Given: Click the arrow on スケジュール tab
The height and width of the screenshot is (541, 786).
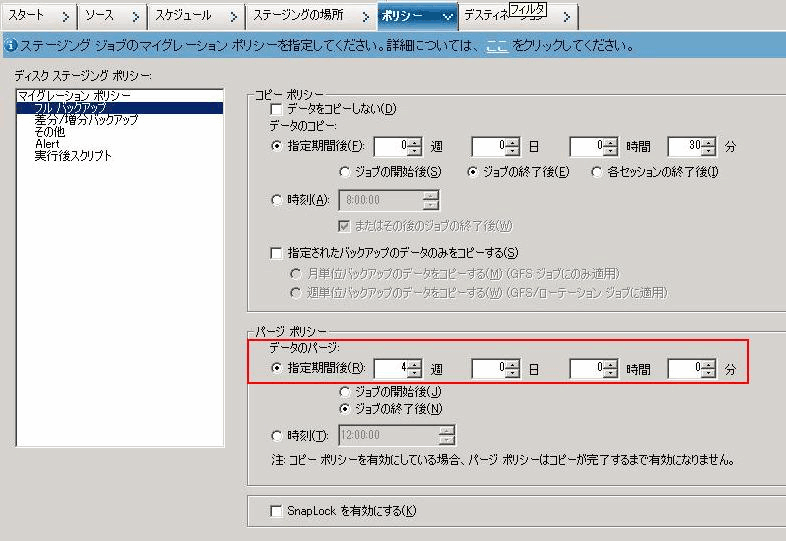Looking at the screenshot, I should [233, 17].
